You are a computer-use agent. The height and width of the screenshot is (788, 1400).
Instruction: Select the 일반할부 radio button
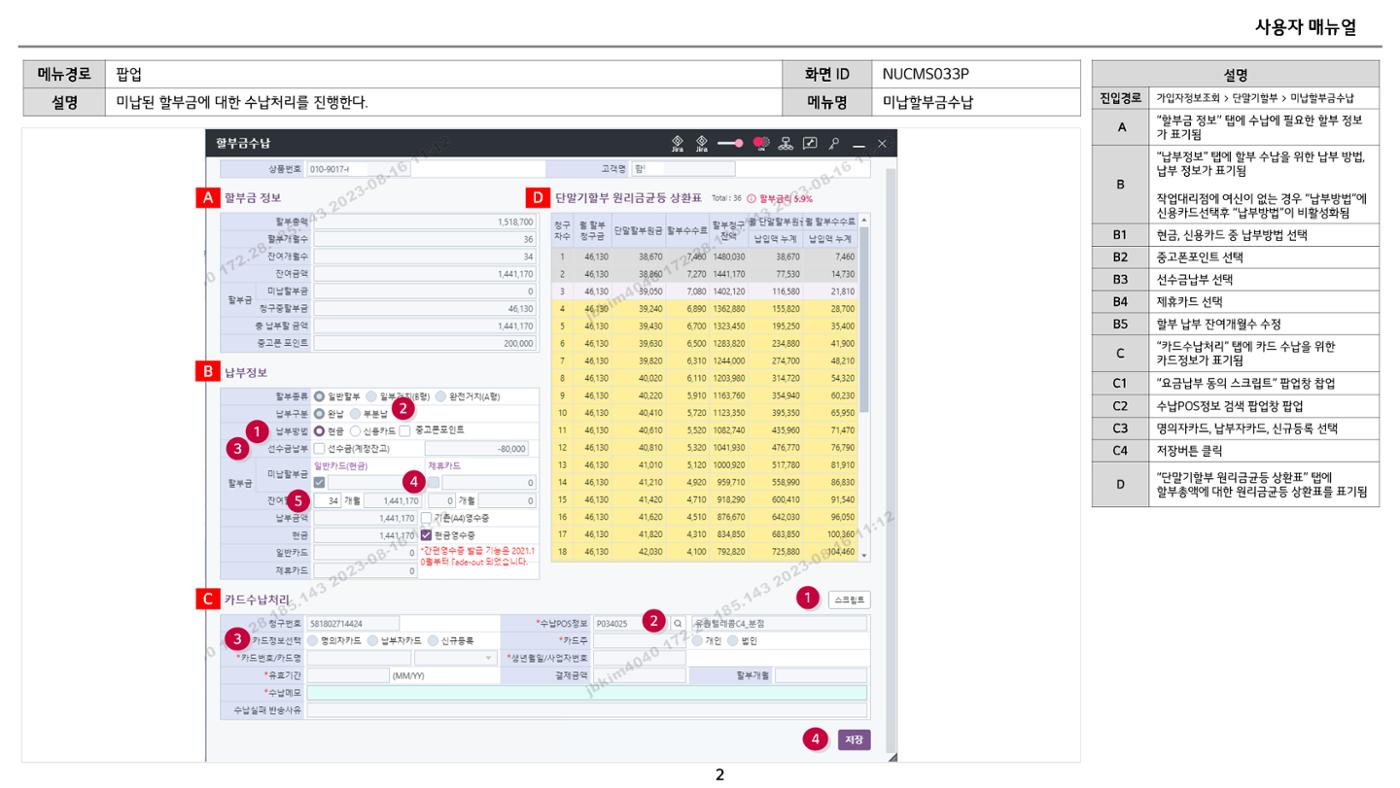[320, 396]
